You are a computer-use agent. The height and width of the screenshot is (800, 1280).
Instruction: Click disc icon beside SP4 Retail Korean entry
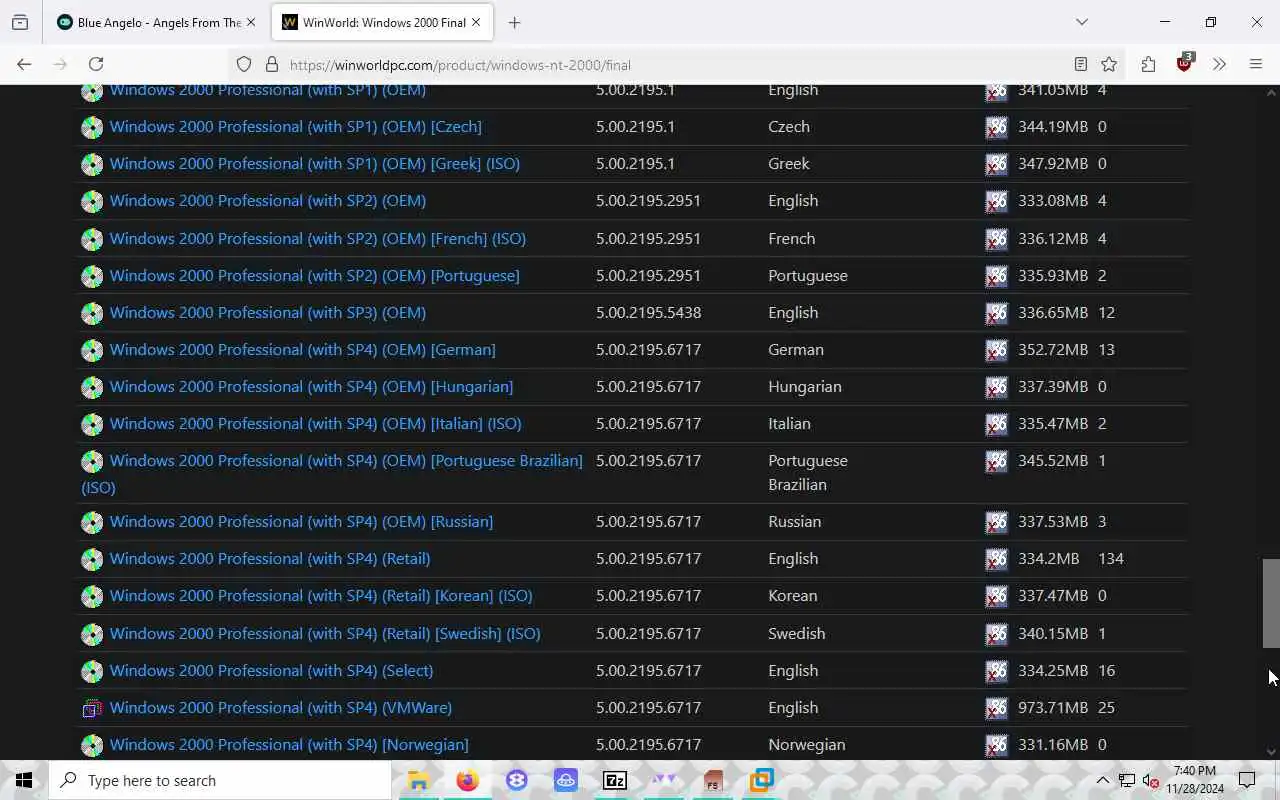point(92,597)
